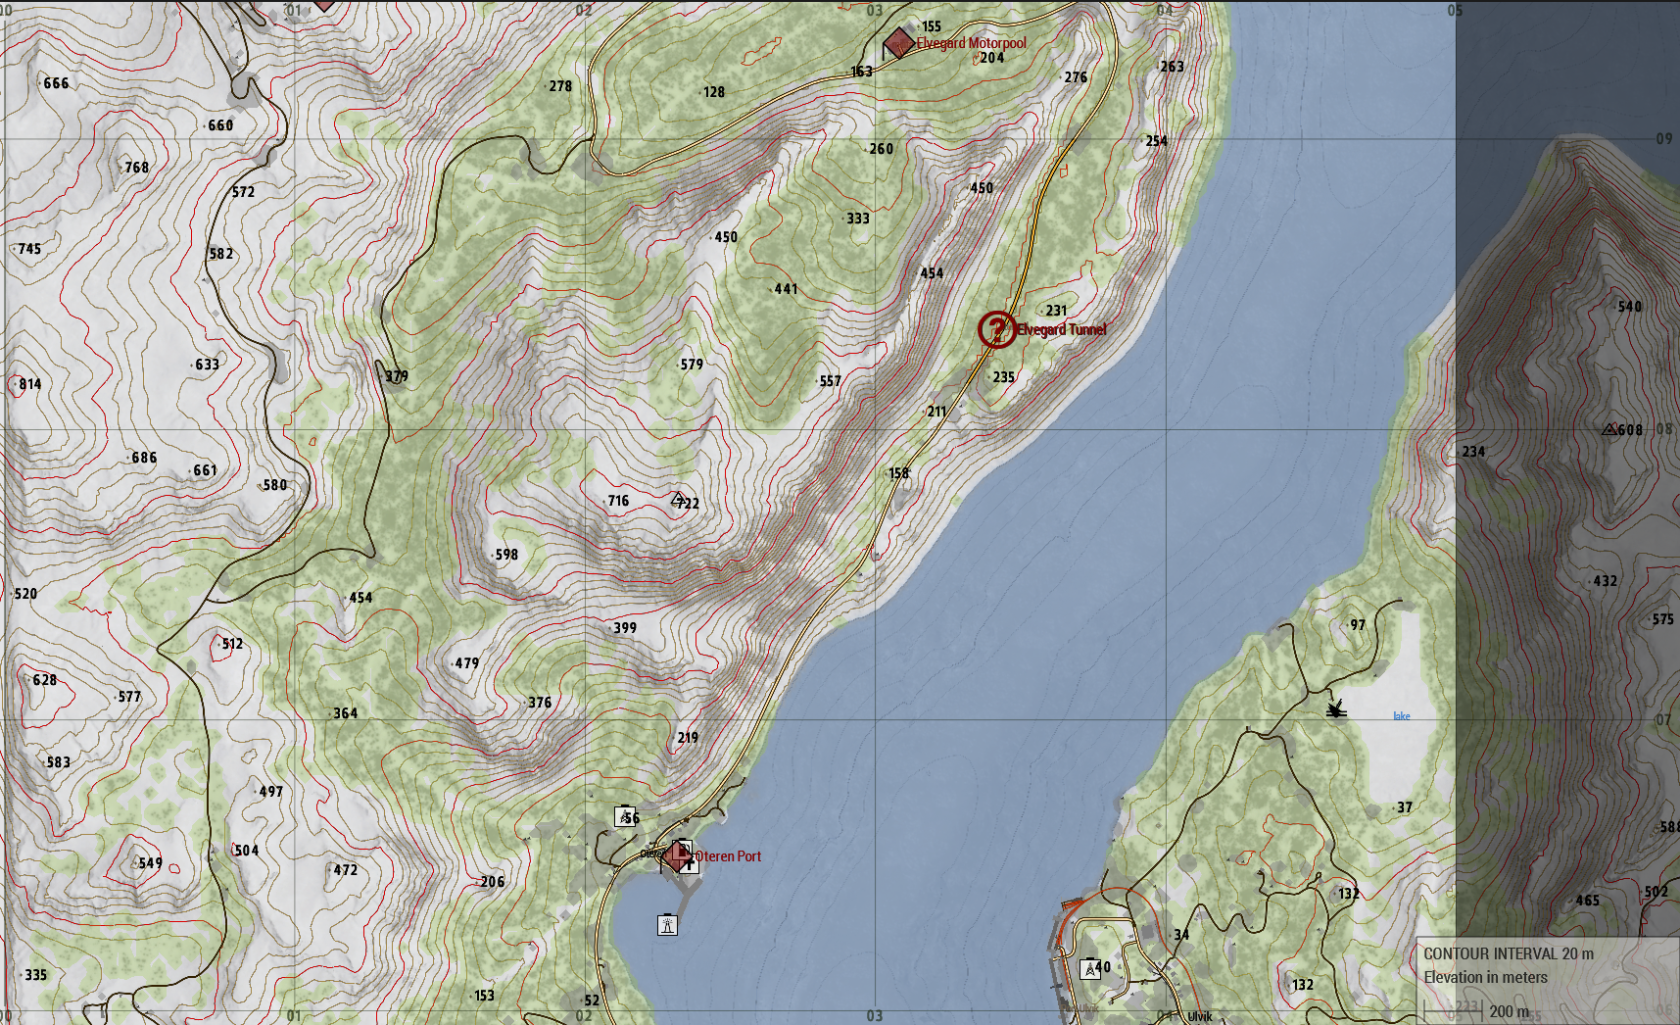Screen dimensions: 1680x1025
Task: Select the transmitter tower icon near Ulvik
Action: click(1089, 968)
